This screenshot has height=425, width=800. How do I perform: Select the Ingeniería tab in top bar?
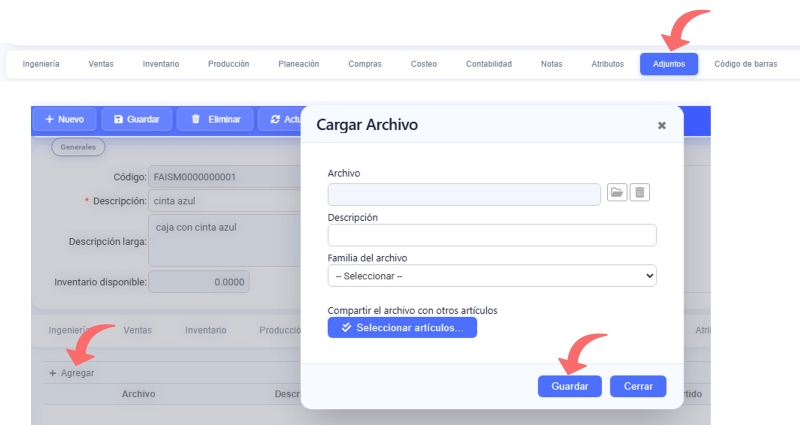(x=41, y=64)
